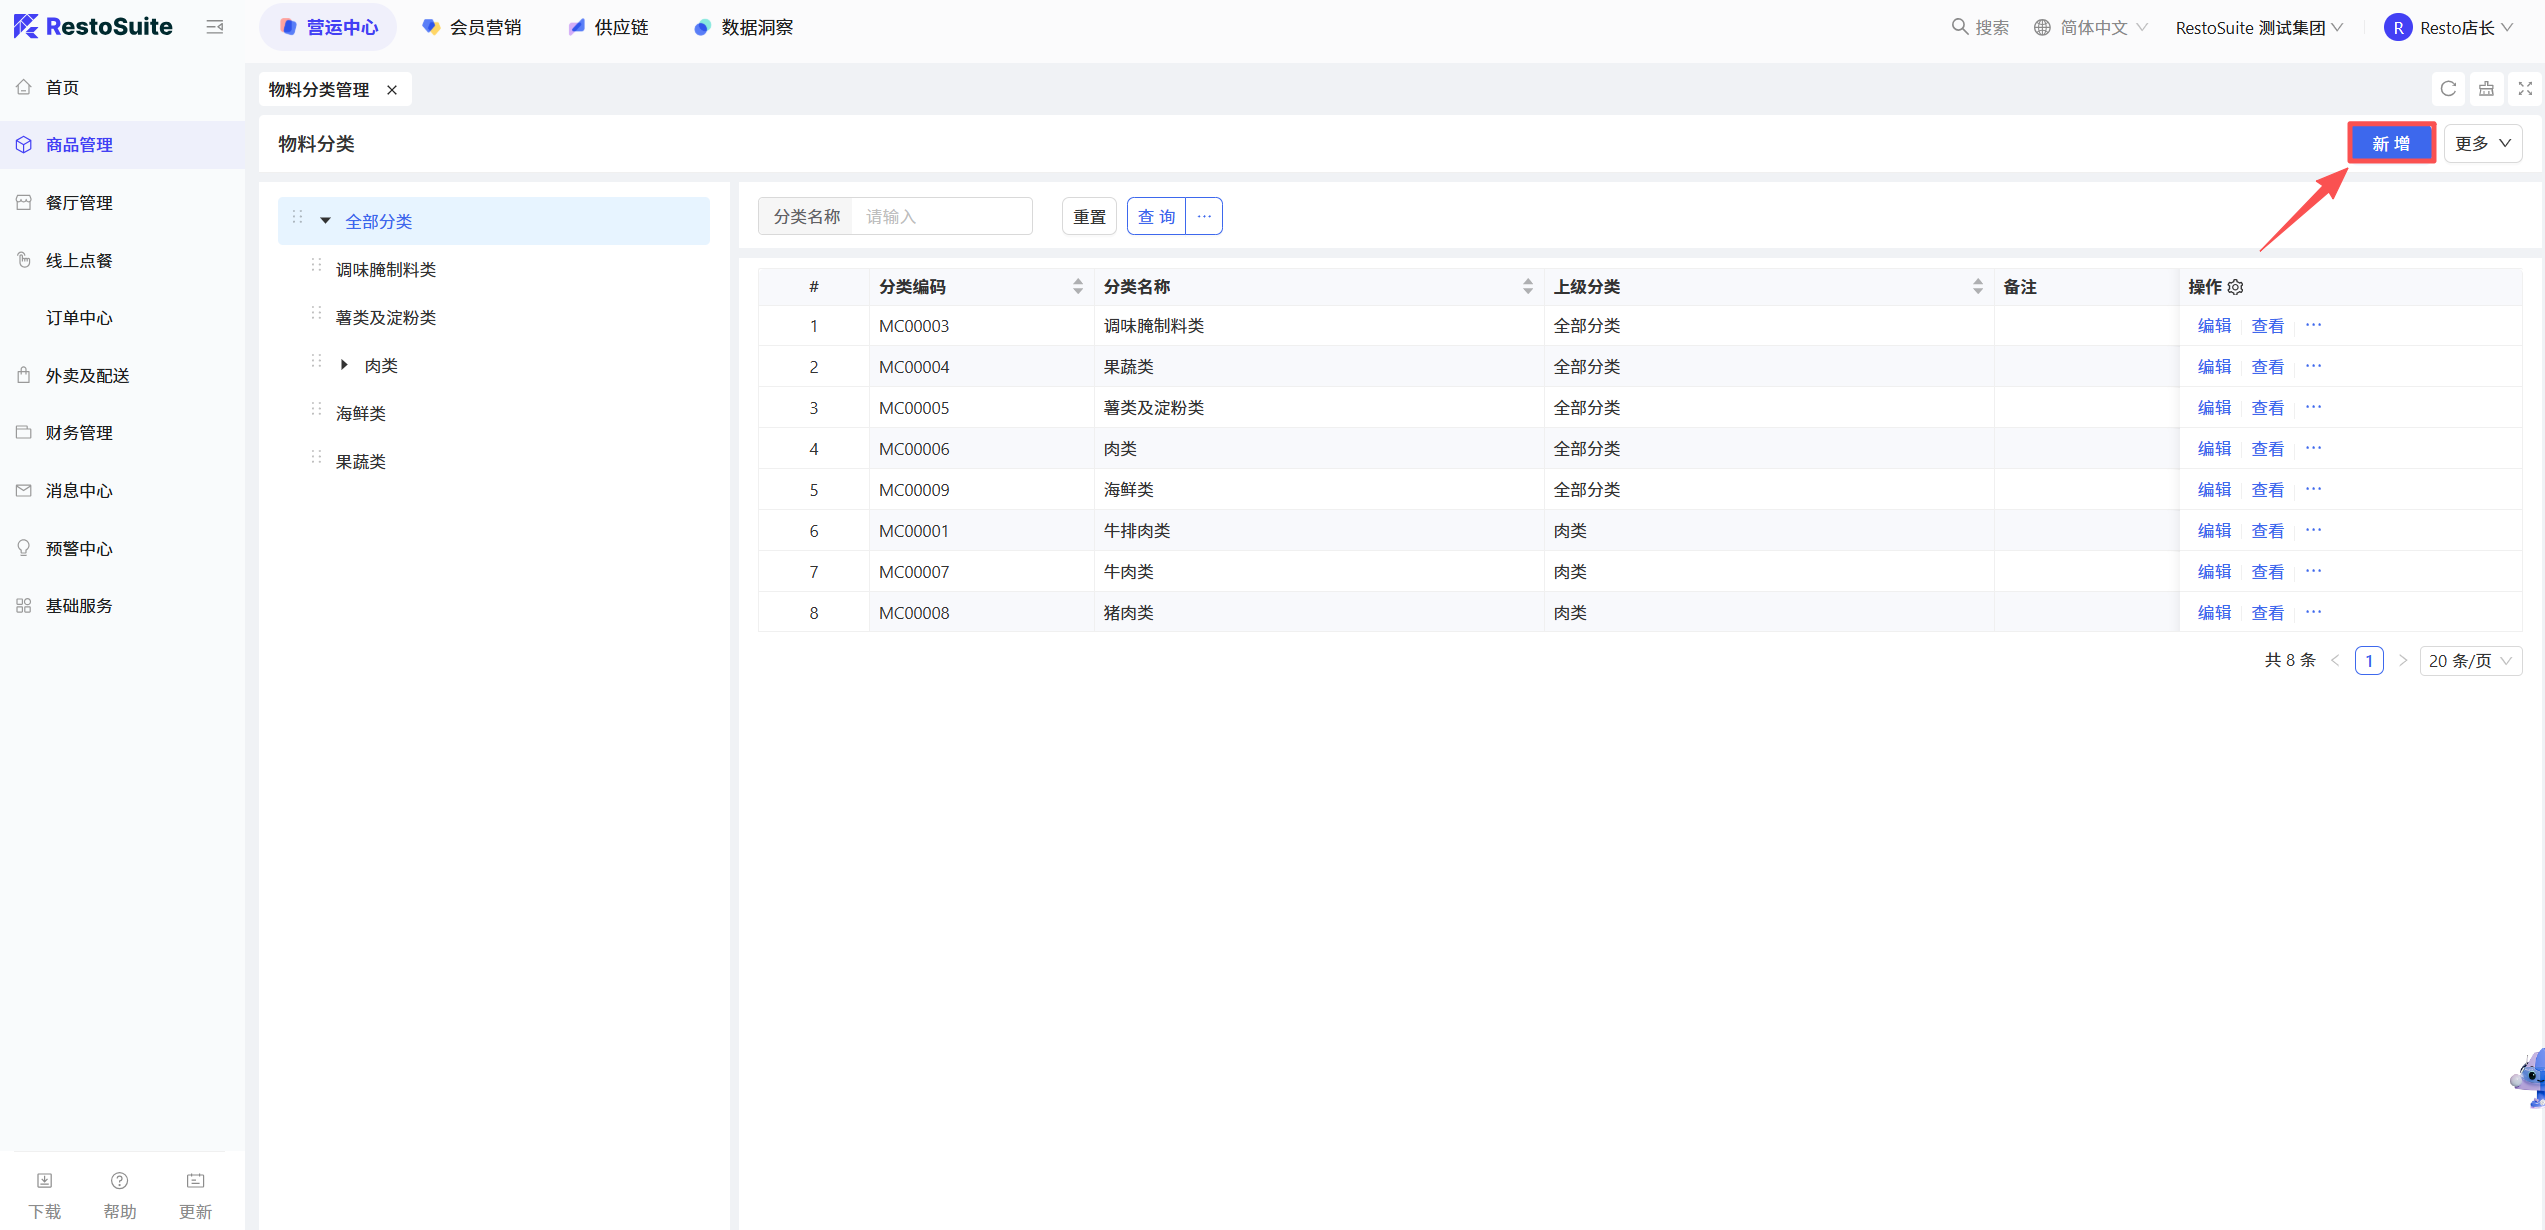
Task: Sort by 分类名称 column arrows
Action: click(1527, 287)
